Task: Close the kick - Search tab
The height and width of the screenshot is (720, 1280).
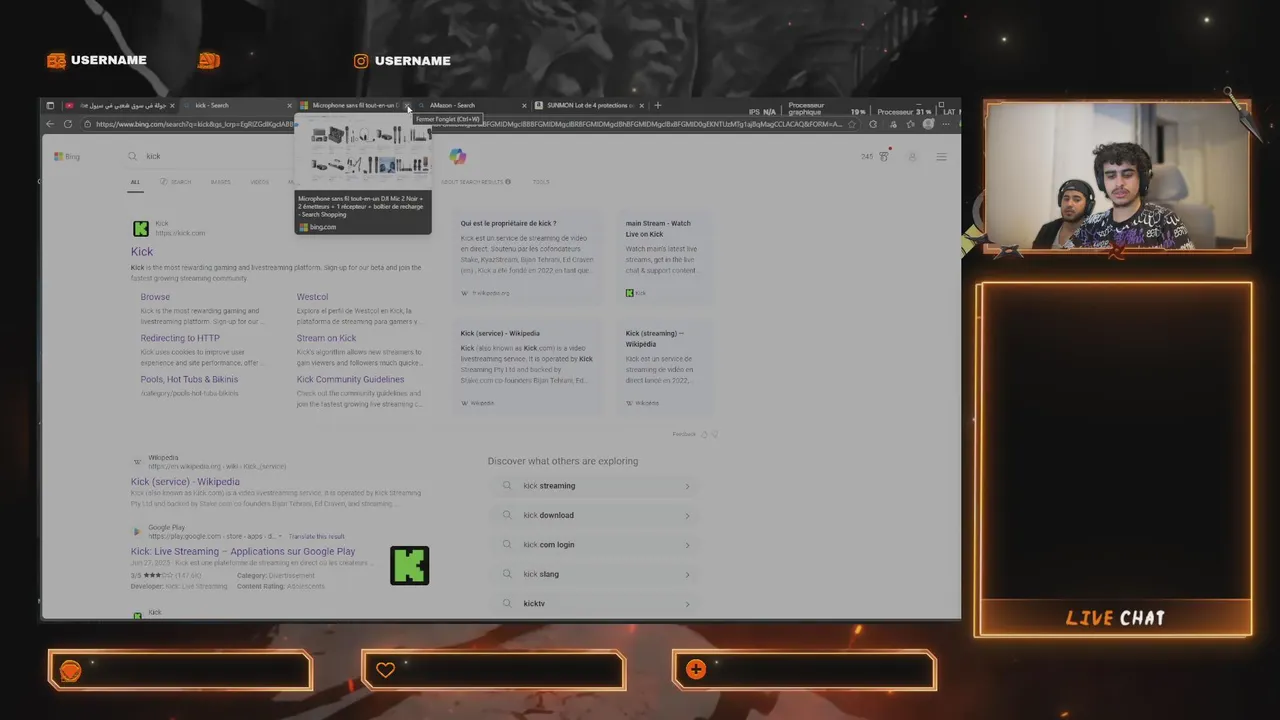Action: click(290, 105)
